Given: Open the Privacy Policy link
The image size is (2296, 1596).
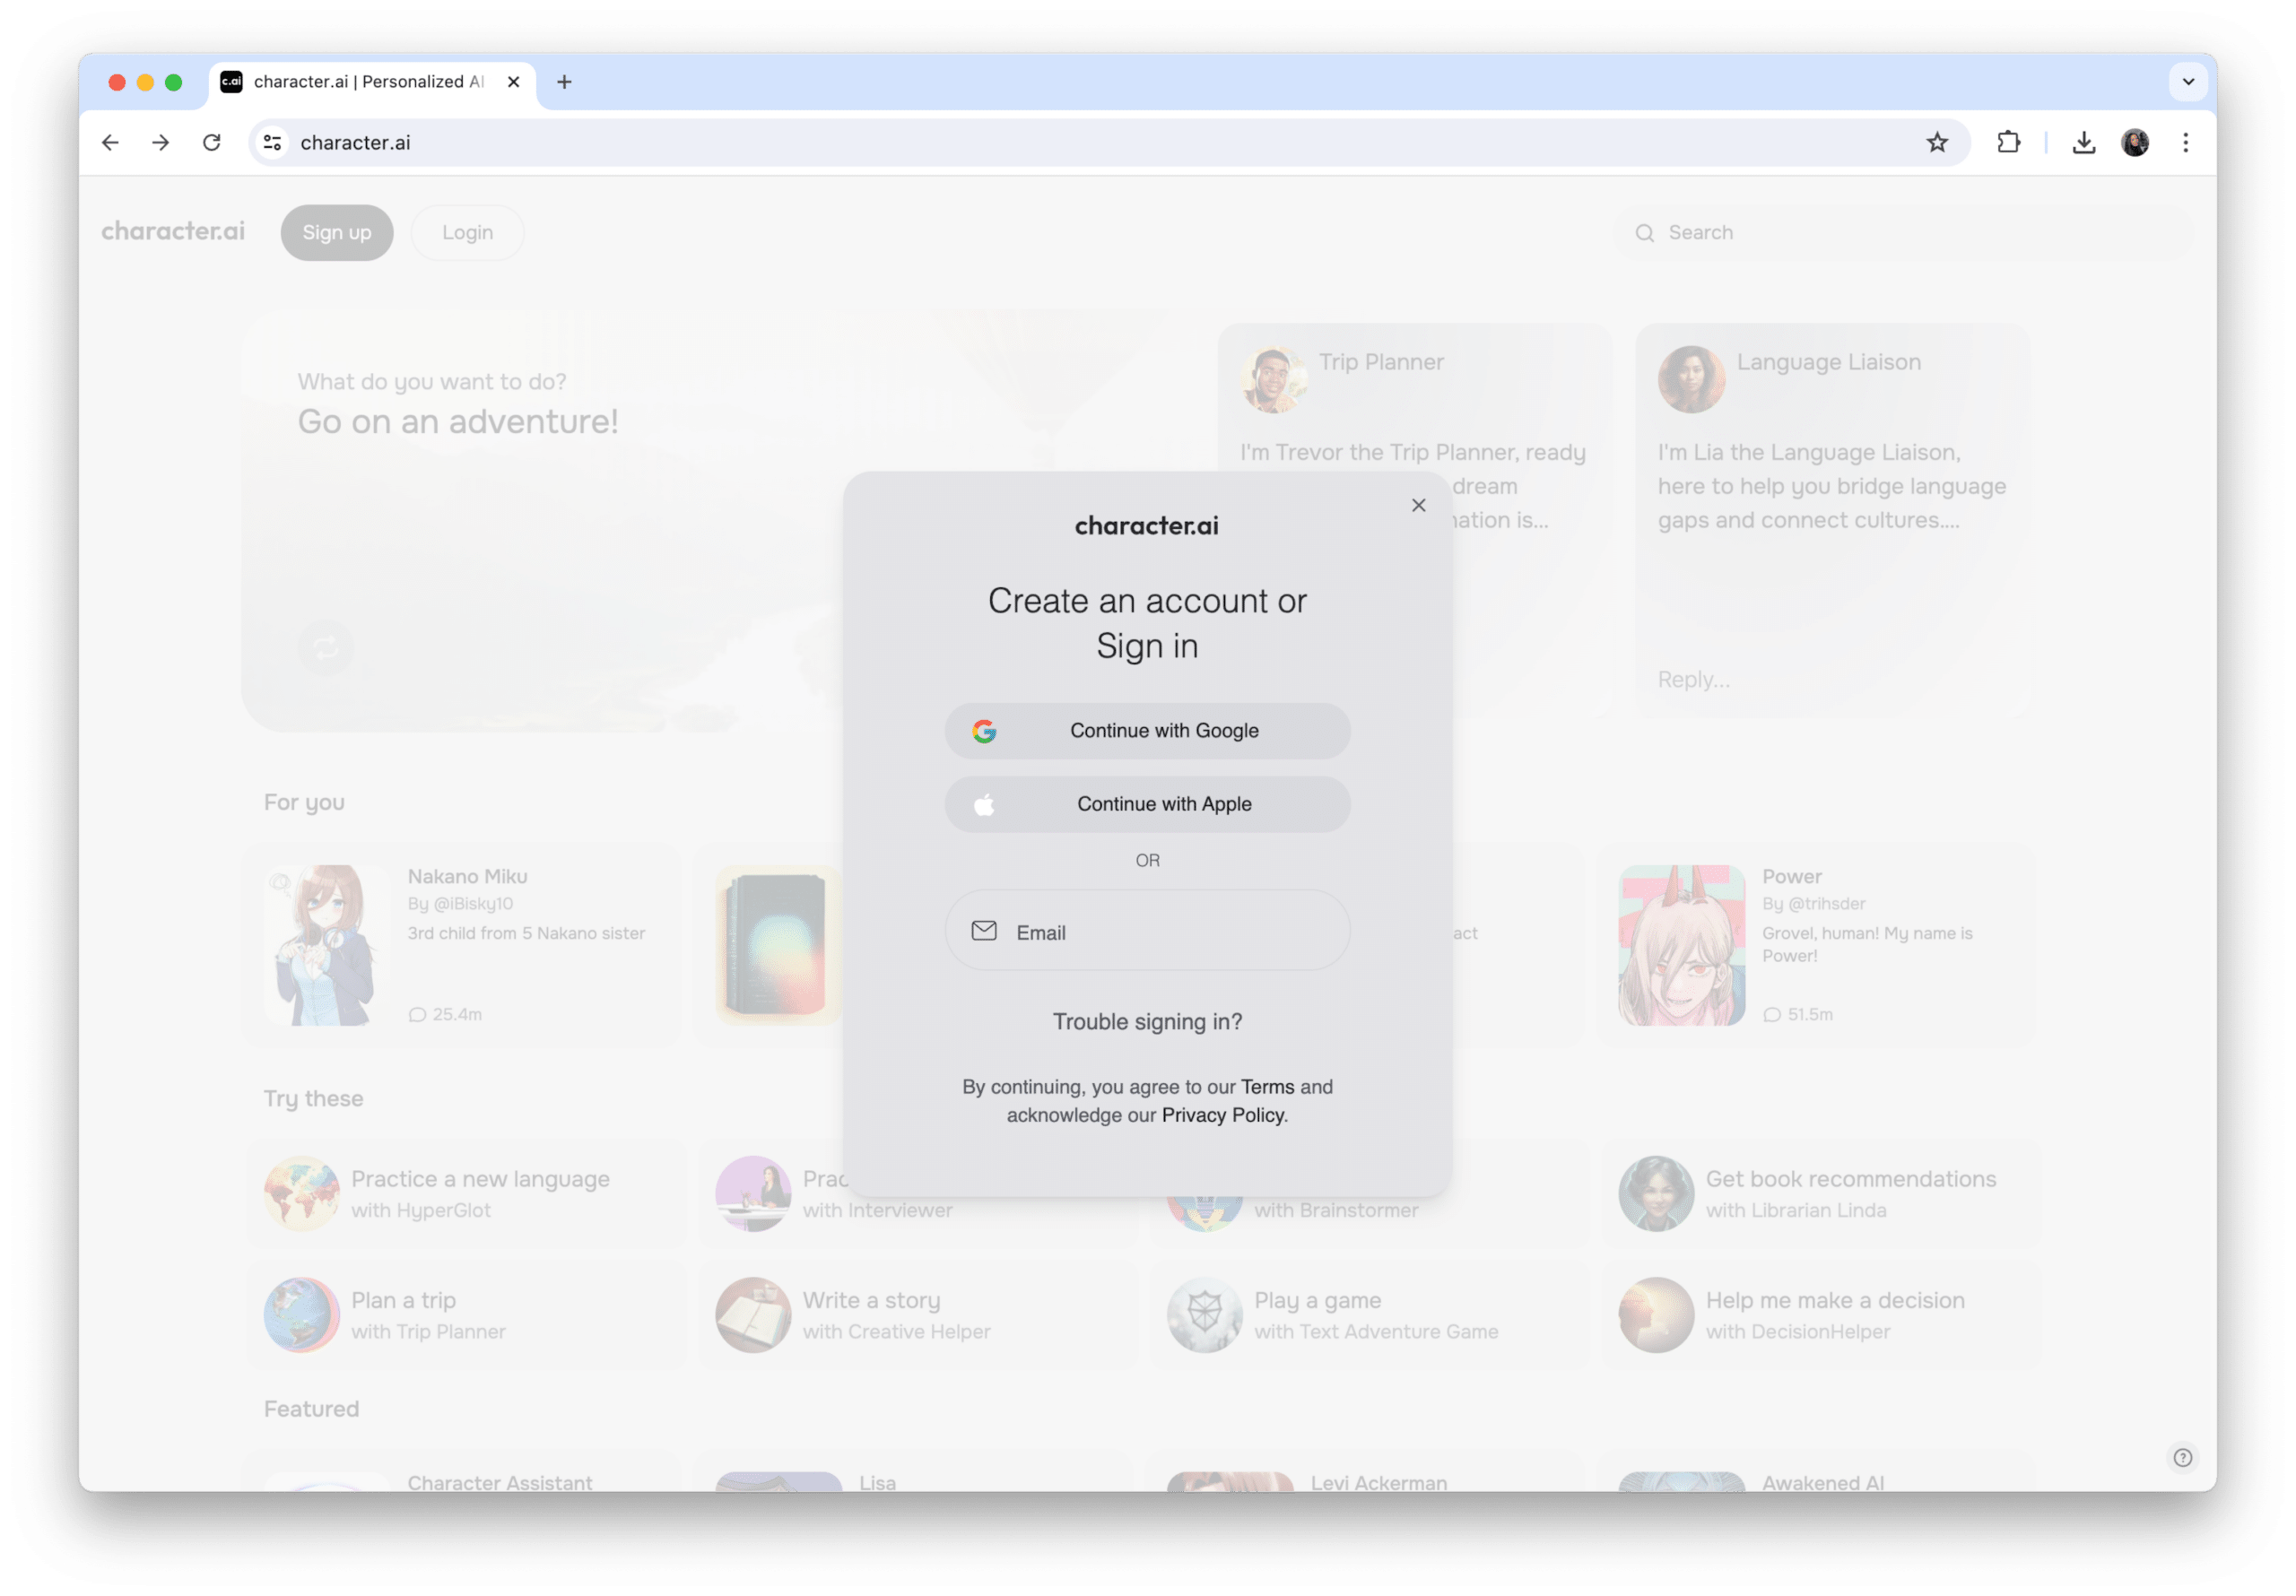Looking at the screenshot, I should click(x=1222, y=1115).
